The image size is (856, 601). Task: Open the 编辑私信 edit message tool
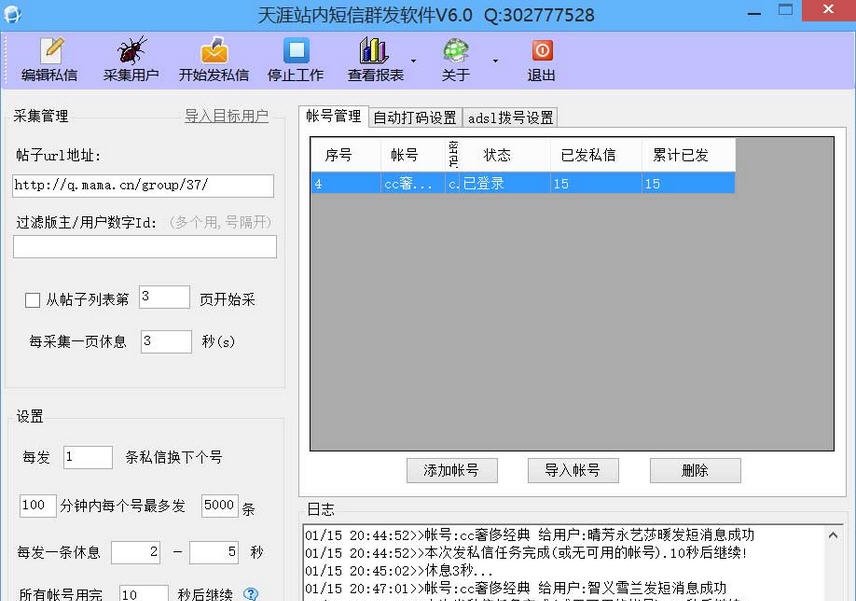pyautogui.click(x=49, y=60)
